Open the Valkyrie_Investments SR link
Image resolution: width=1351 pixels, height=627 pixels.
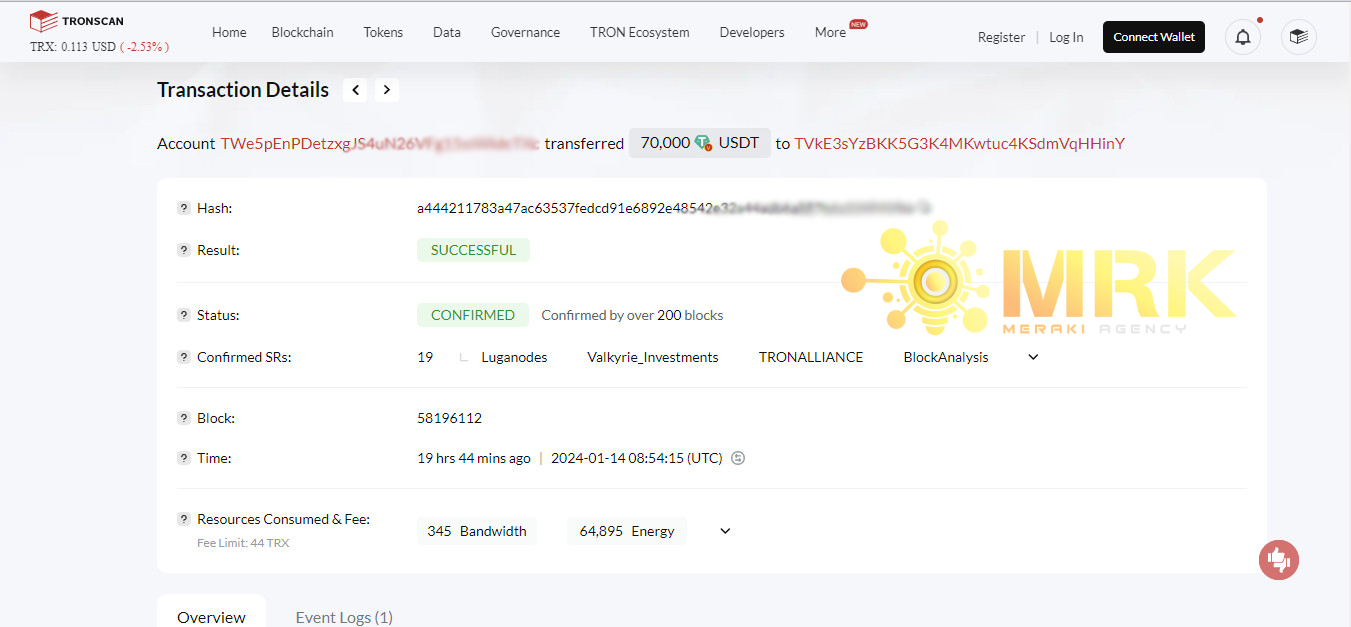click(653, 357)
